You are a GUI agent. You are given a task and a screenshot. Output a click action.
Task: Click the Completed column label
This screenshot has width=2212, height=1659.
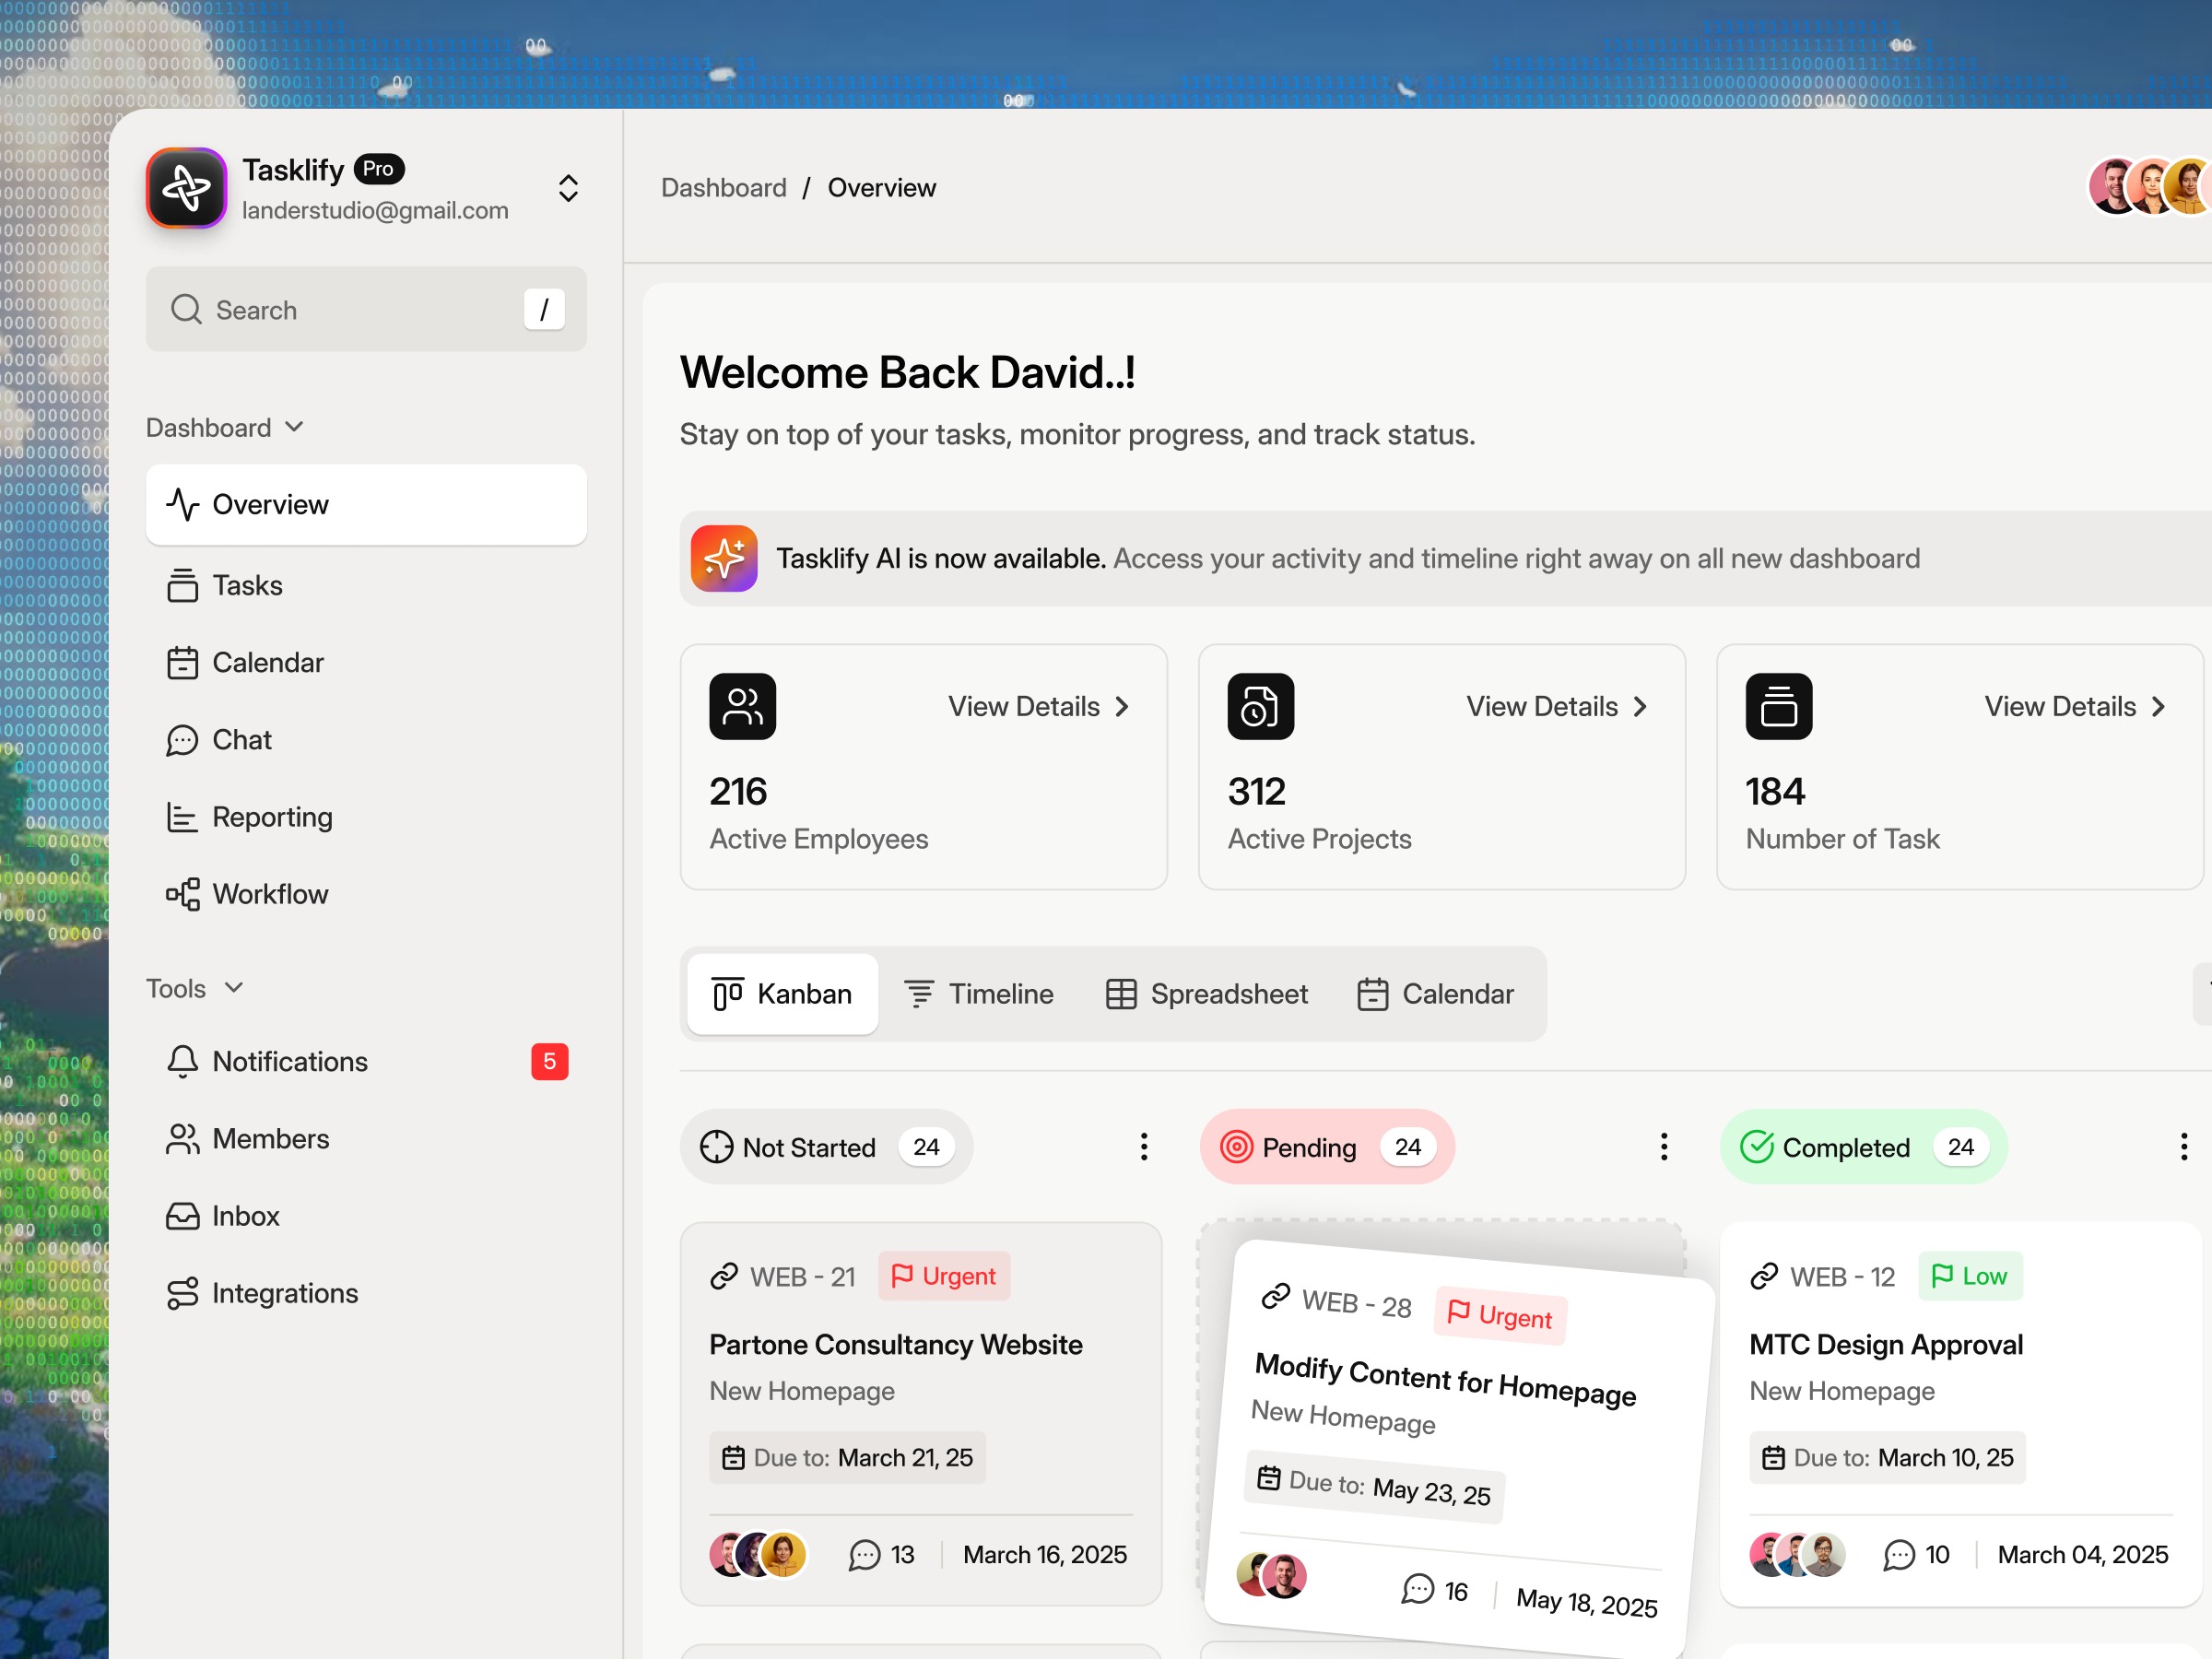pyautogui.click(x=1846, y=1147)
